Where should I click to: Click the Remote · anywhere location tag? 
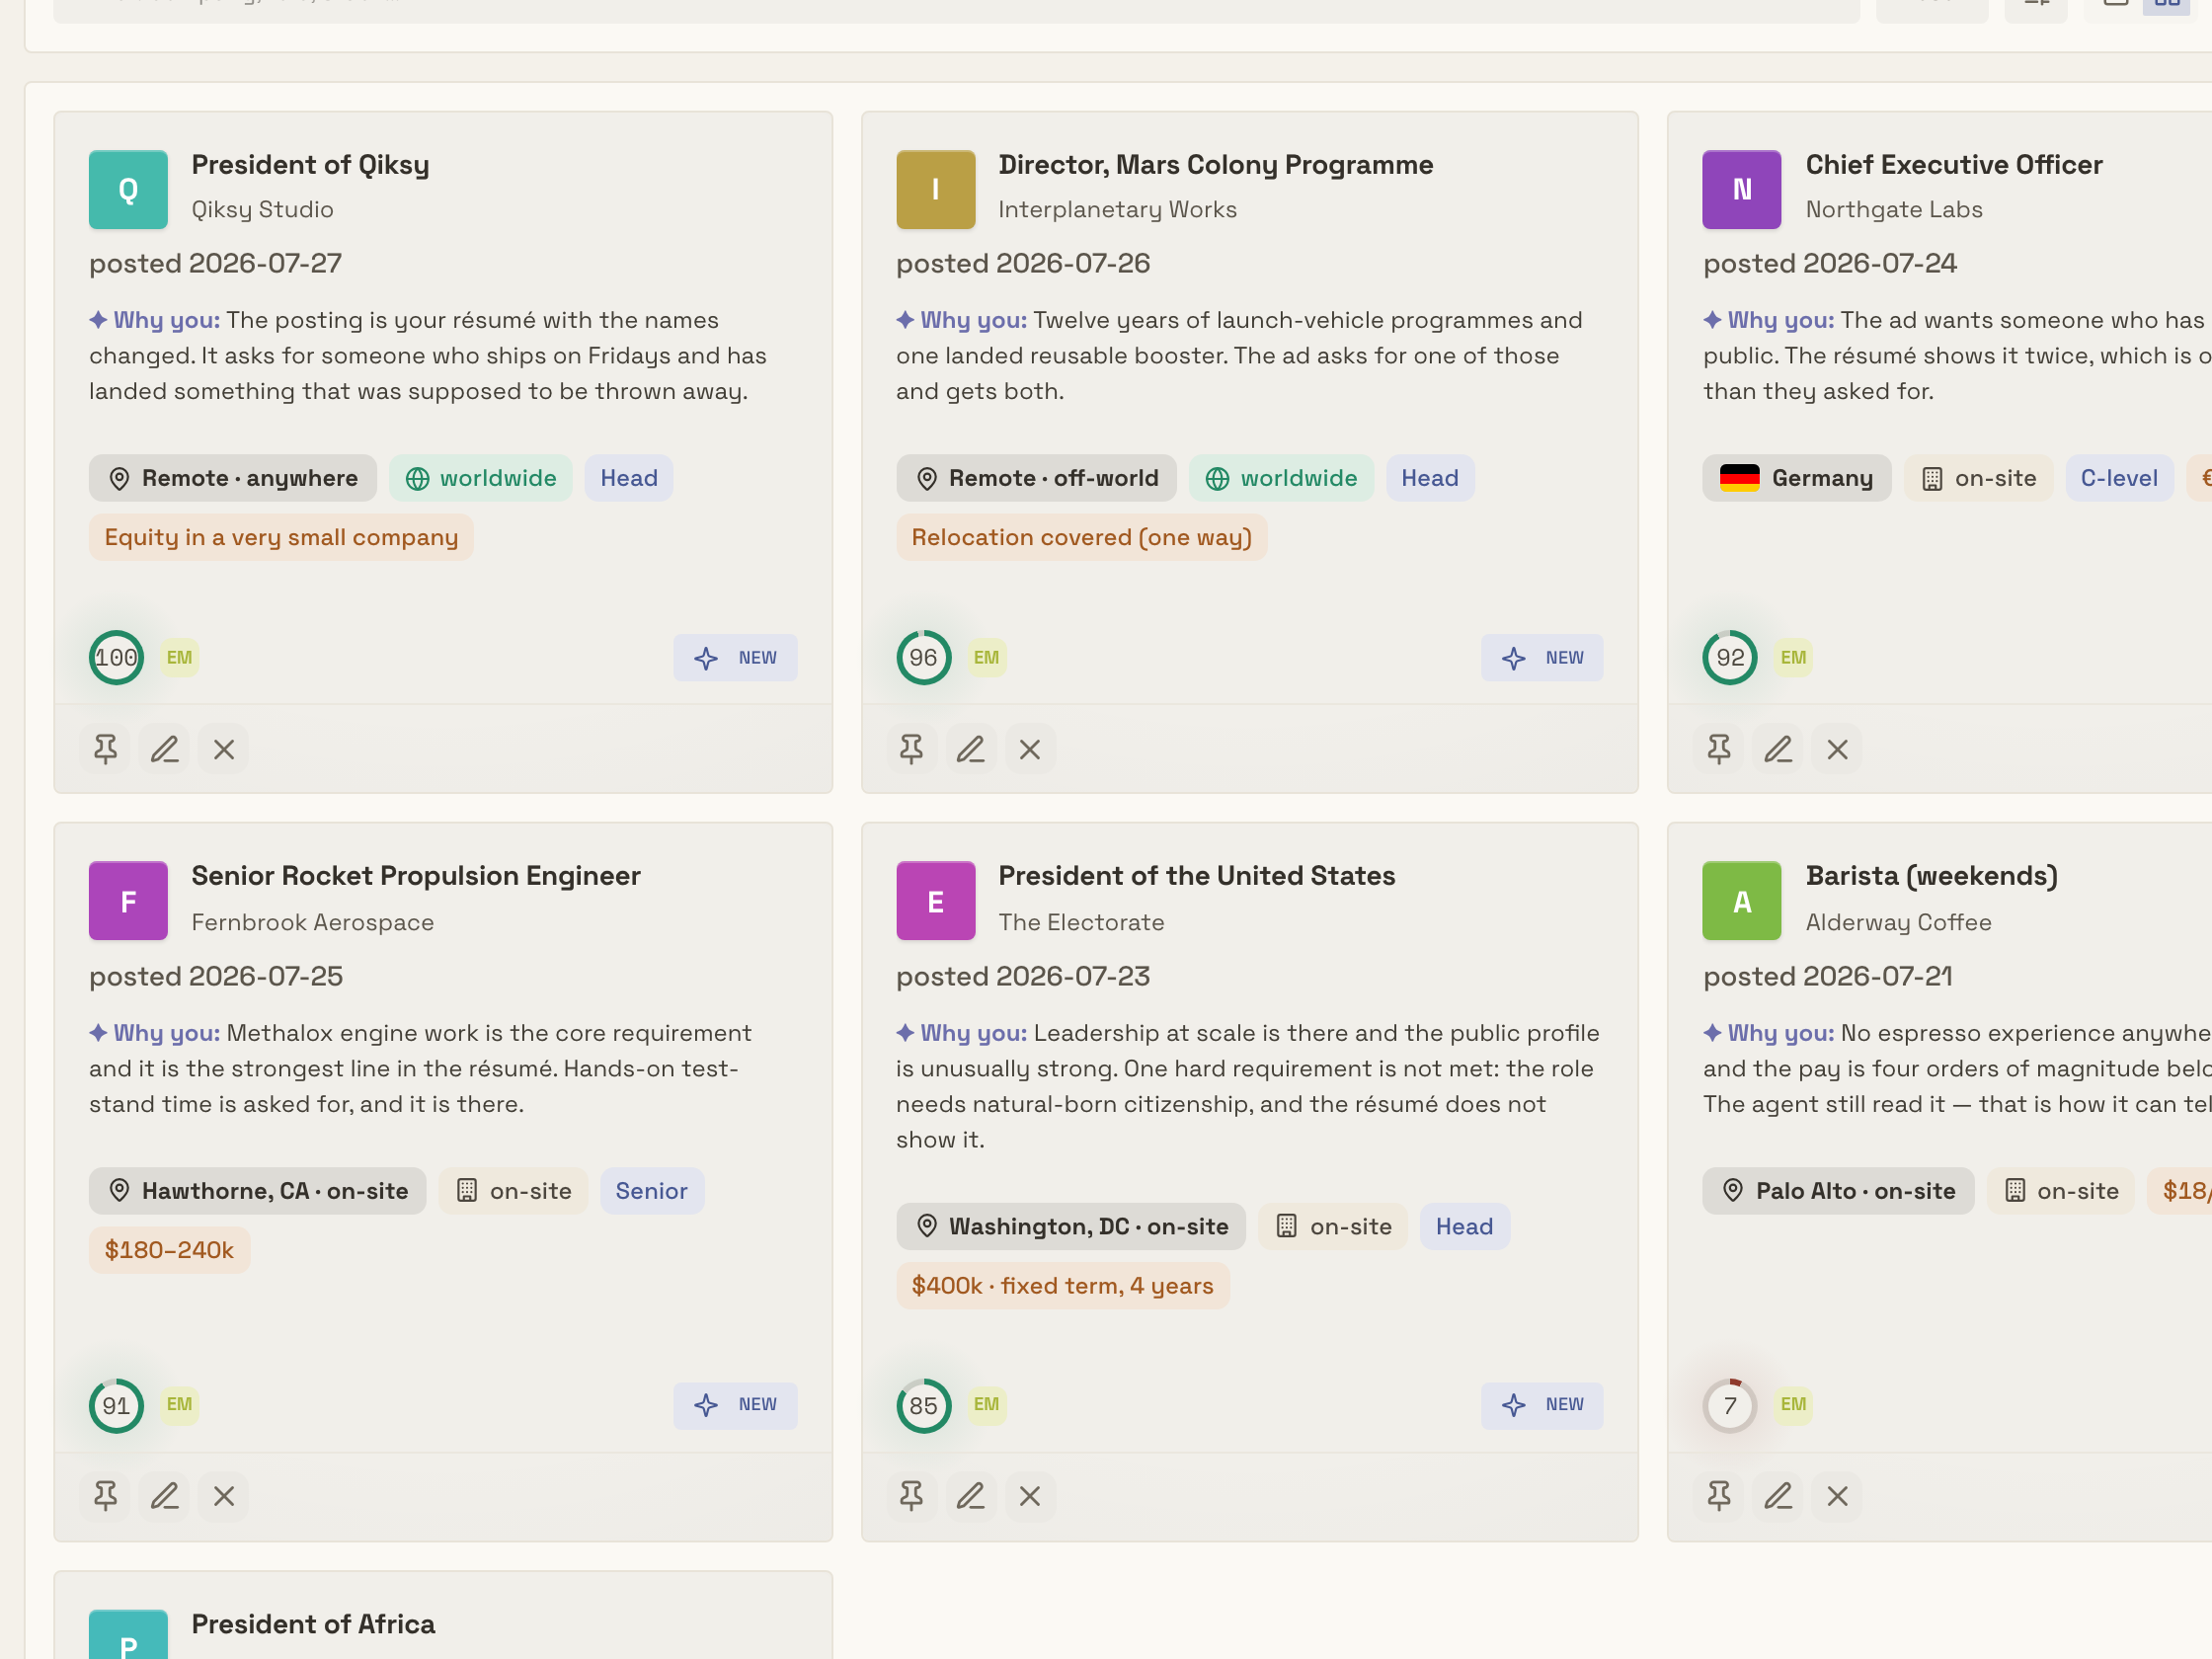pos(233,478)
